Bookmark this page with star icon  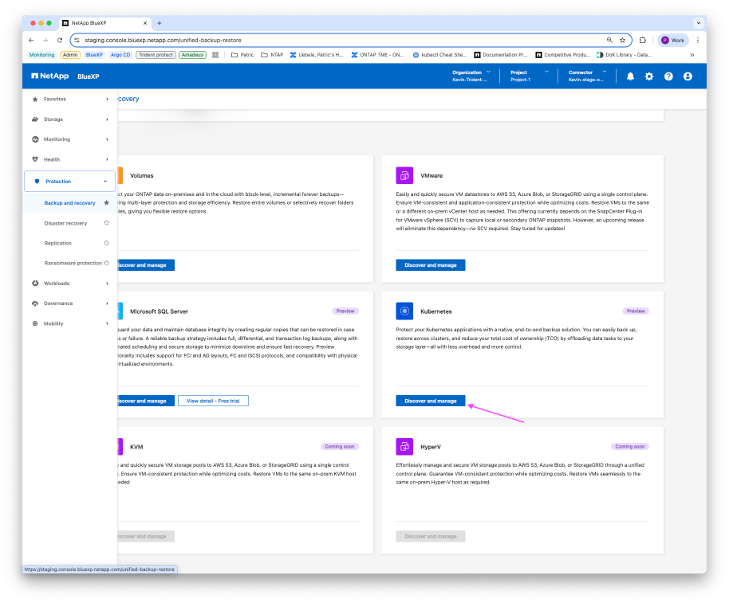tap(623, 40)
